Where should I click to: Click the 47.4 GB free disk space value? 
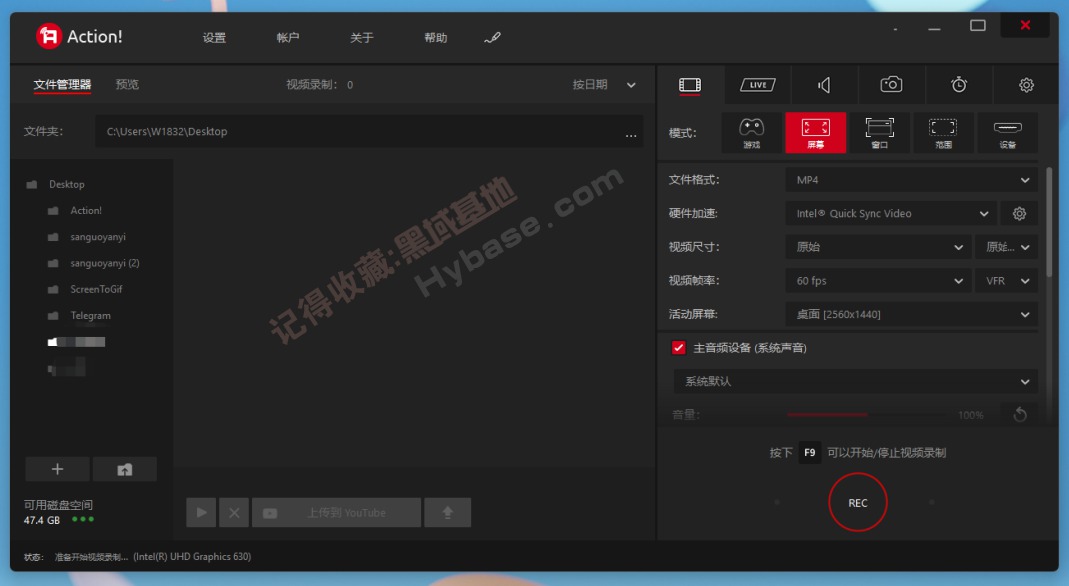click(x=42, y=521)
